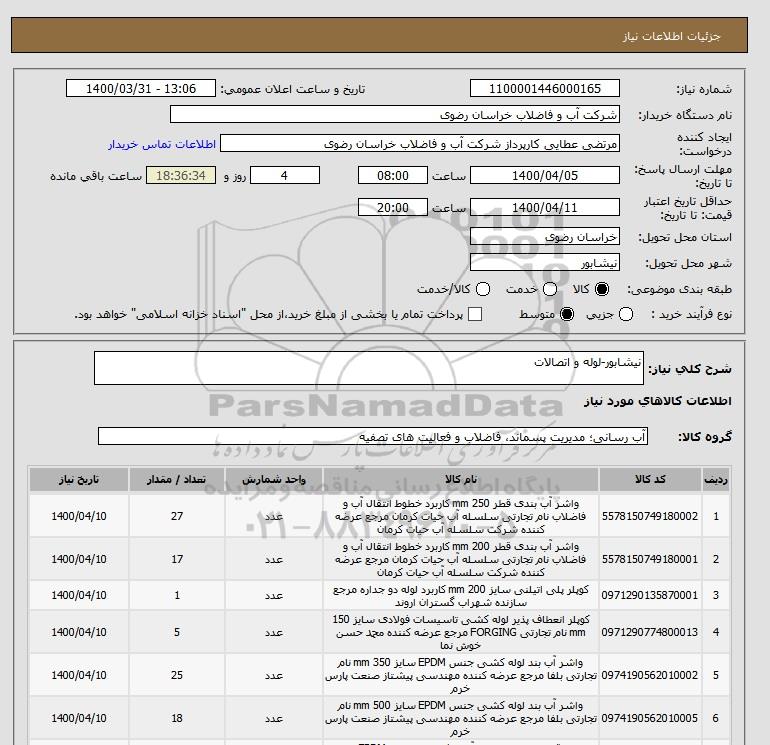This screenshot has width=770, height=745.
Task: Open the اطلاعات تماس خریدار link
Action: pos(162,144)
